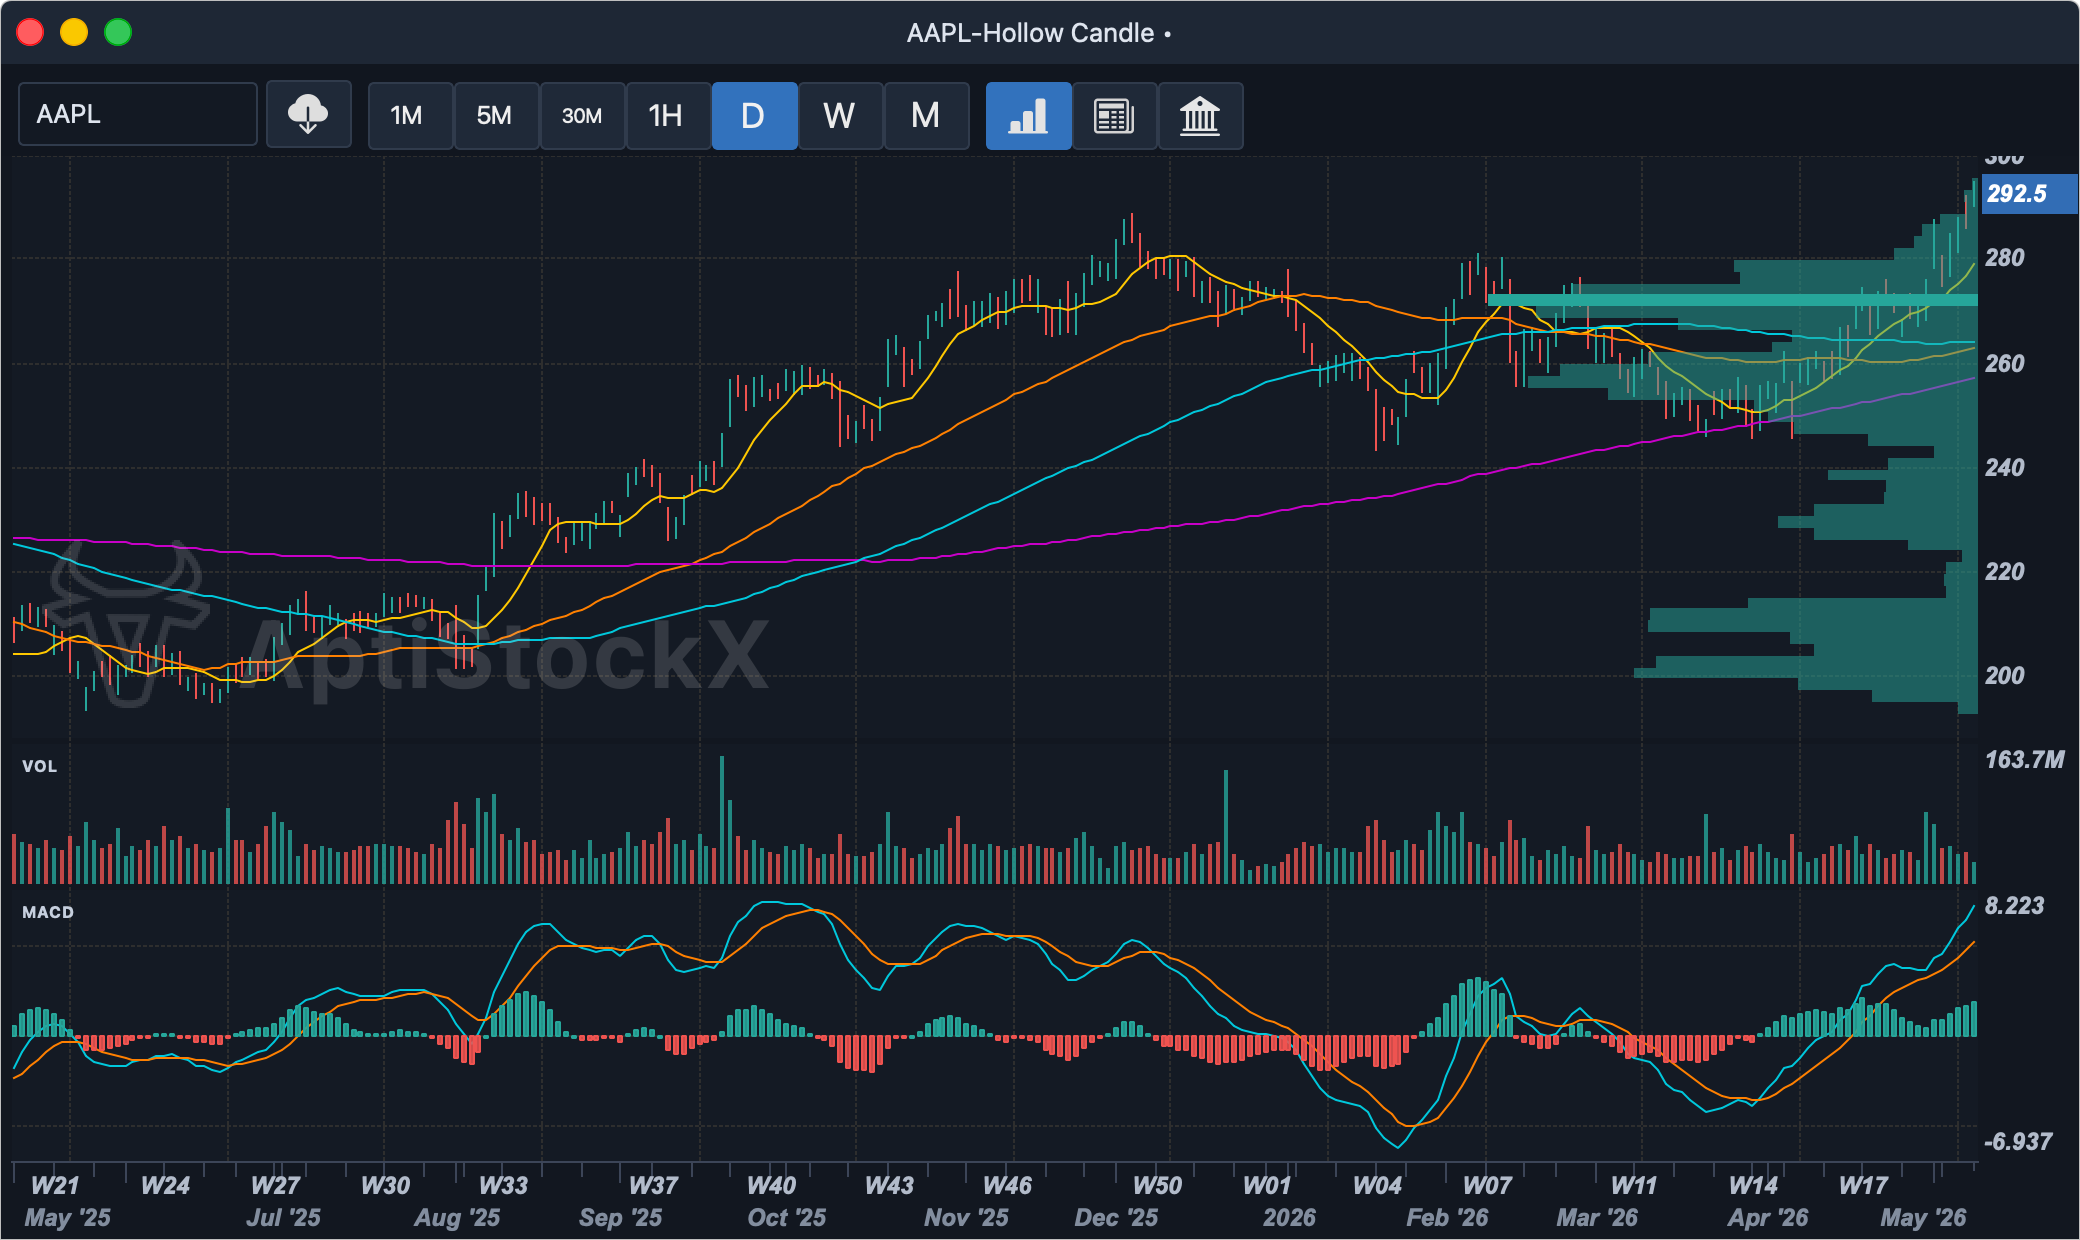Click the 2026 year label on axis

(1289, 1218)
